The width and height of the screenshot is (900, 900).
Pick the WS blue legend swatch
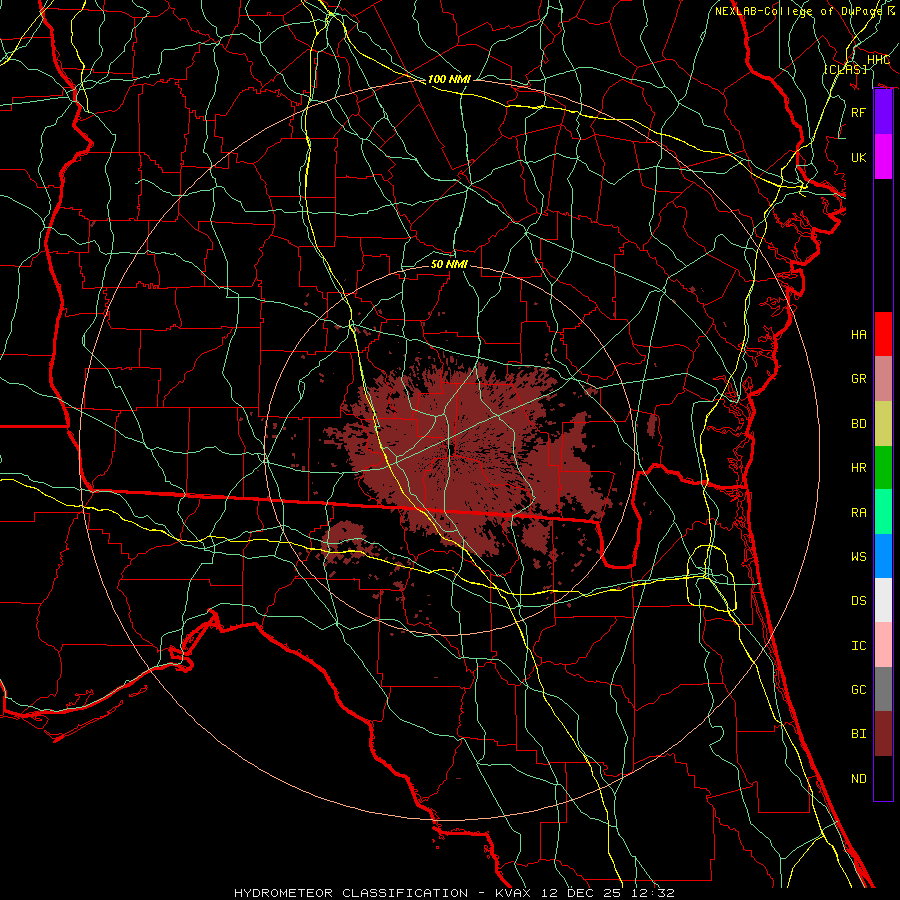[x=883, y=556]
